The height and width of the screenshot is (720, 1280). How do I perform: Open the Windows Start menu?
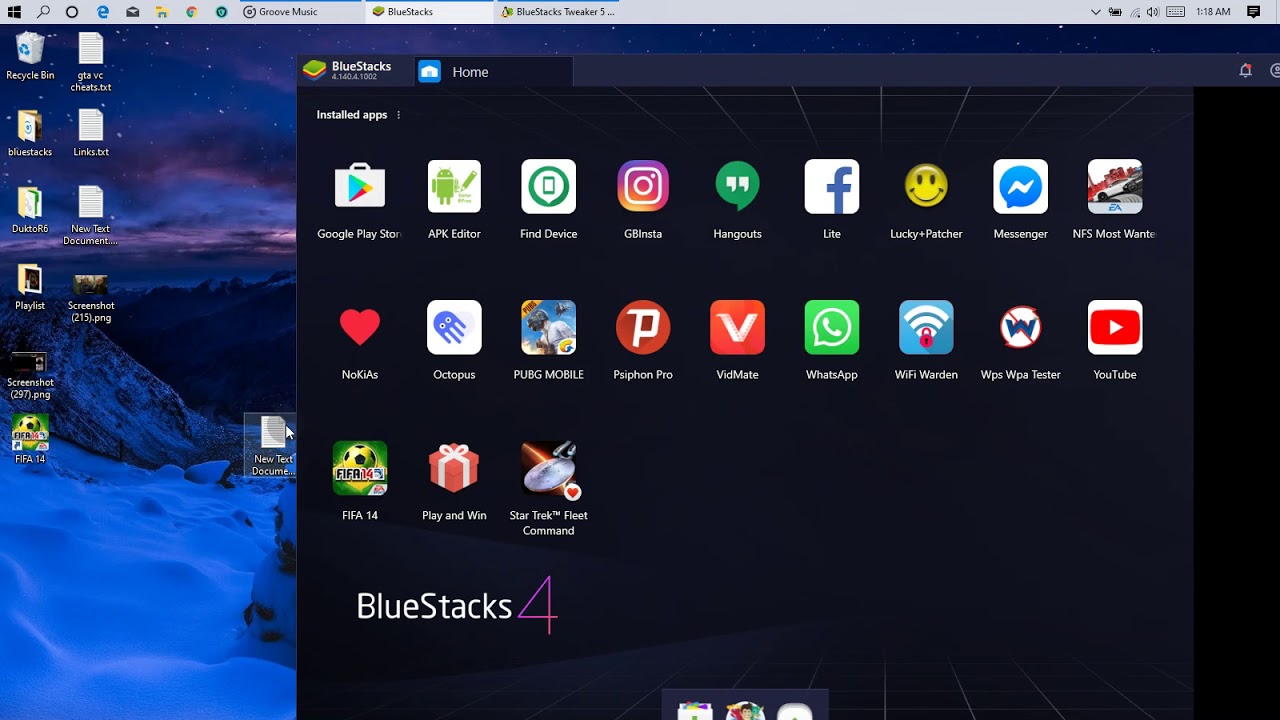(14, 12)
